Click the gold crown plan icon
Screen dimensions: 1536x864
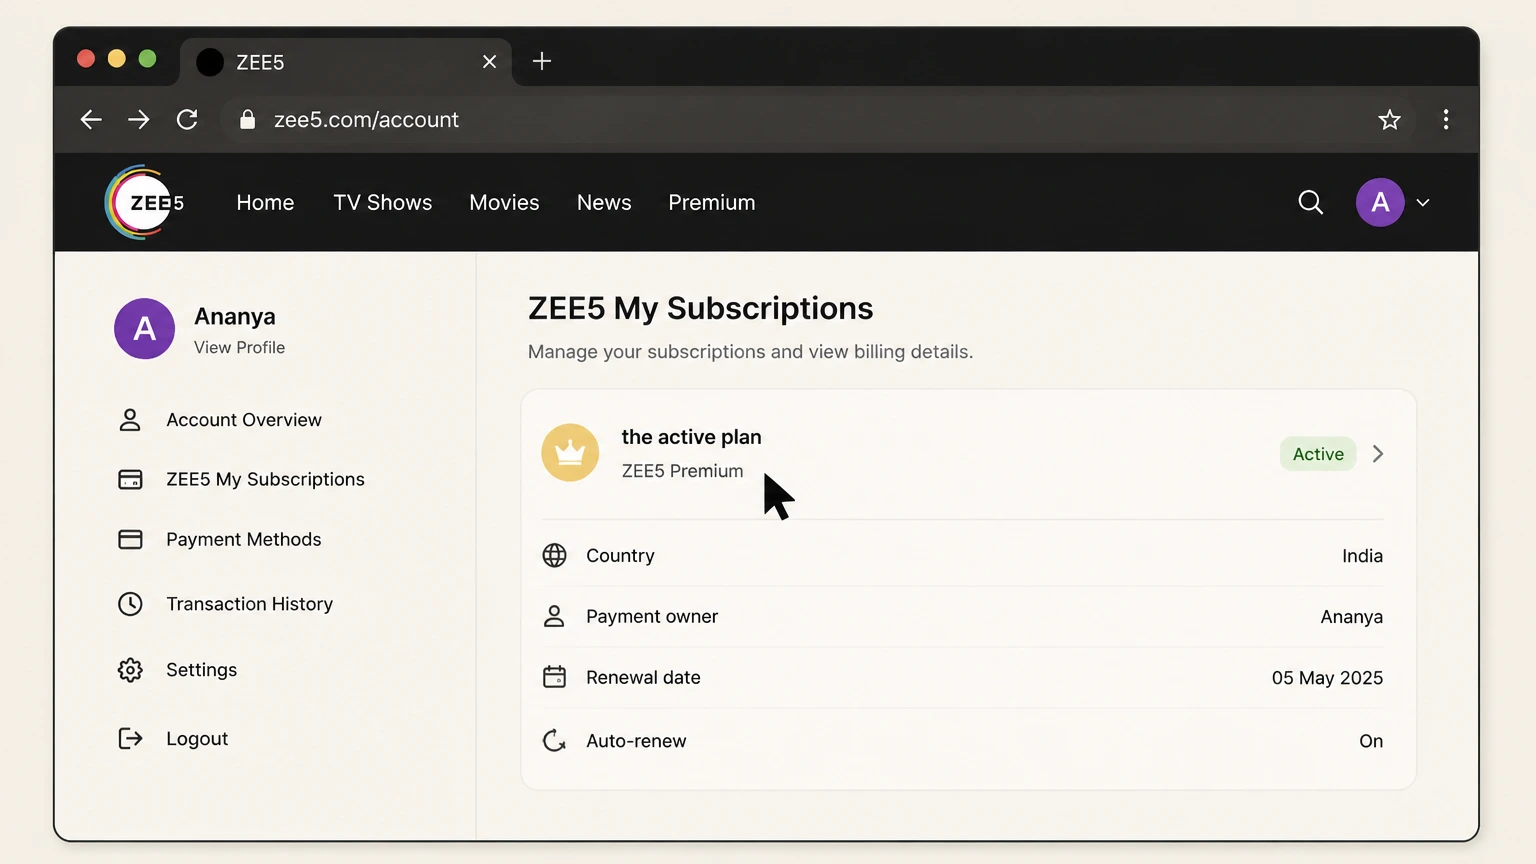pos(570,453)
